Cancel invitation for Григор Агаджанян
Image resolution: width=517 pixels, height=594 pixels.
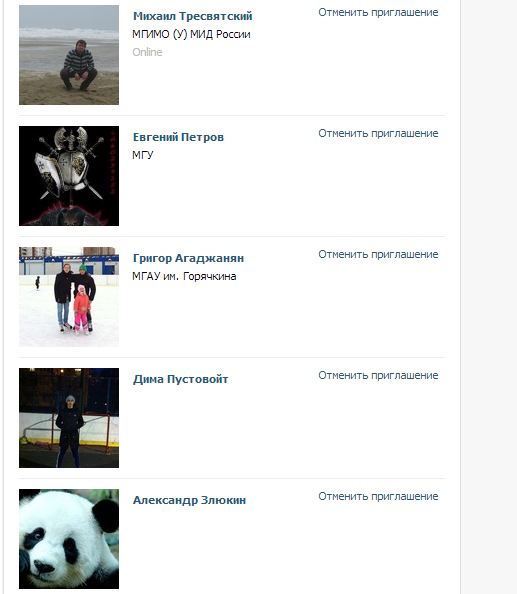(x=378, y=254)
